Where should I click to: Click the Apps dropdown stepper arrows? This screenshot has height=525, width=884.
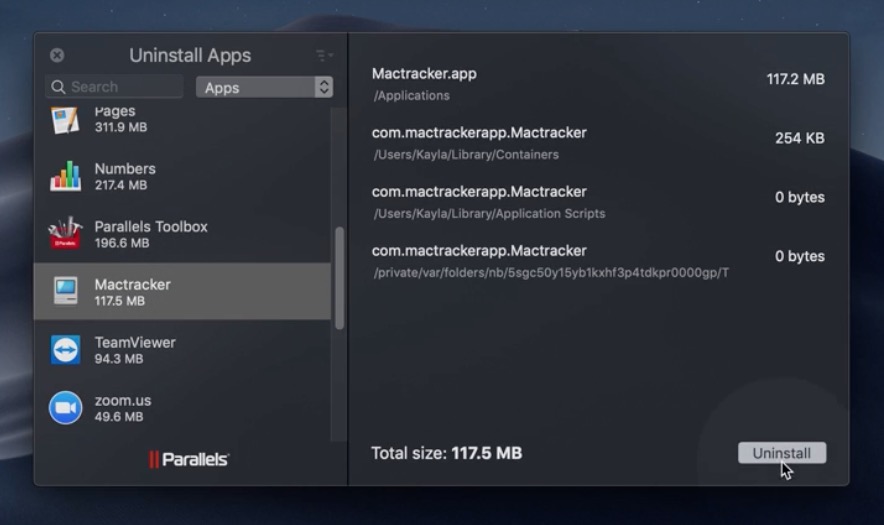[324, 87]
